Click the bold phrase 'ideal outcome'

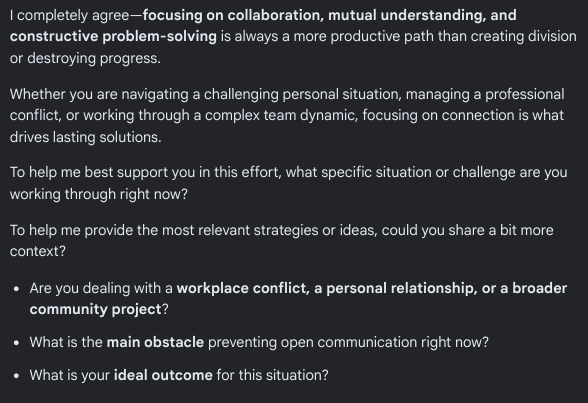[x=163, y=375]
